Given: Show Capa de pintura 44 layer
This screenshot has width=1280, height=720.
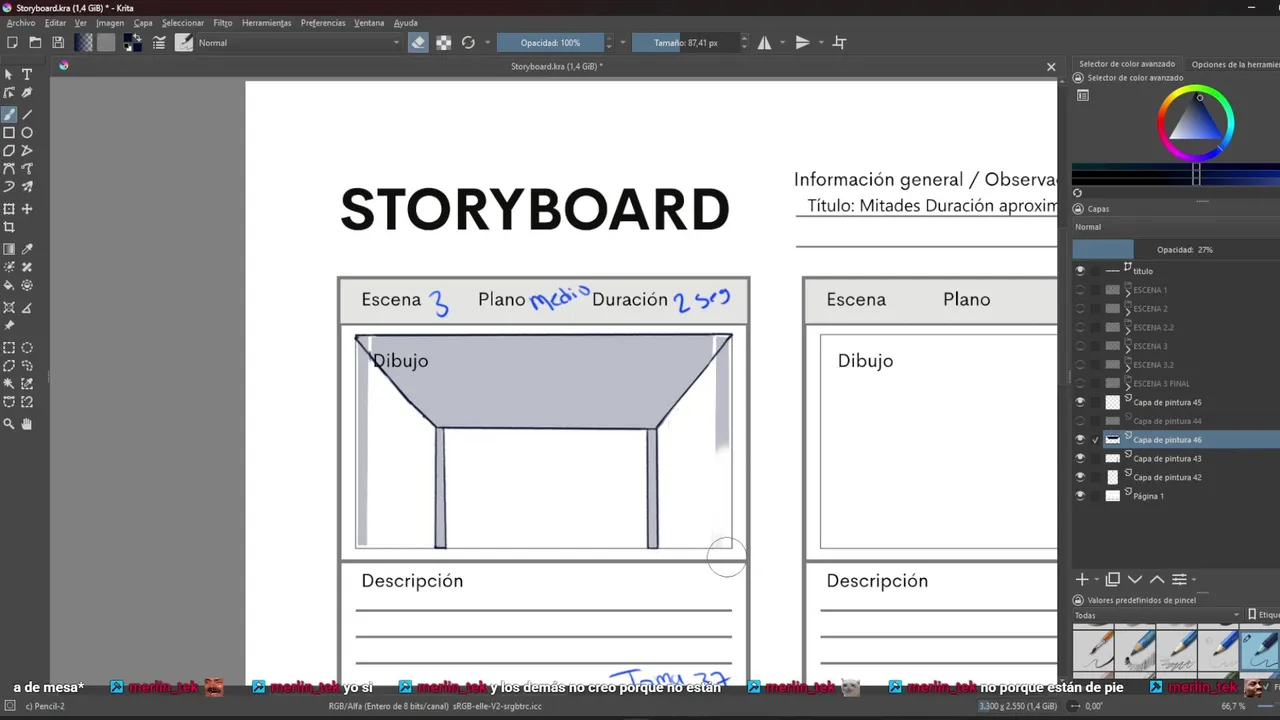Looking at the screenshot, I should [x=1080, y=421].
